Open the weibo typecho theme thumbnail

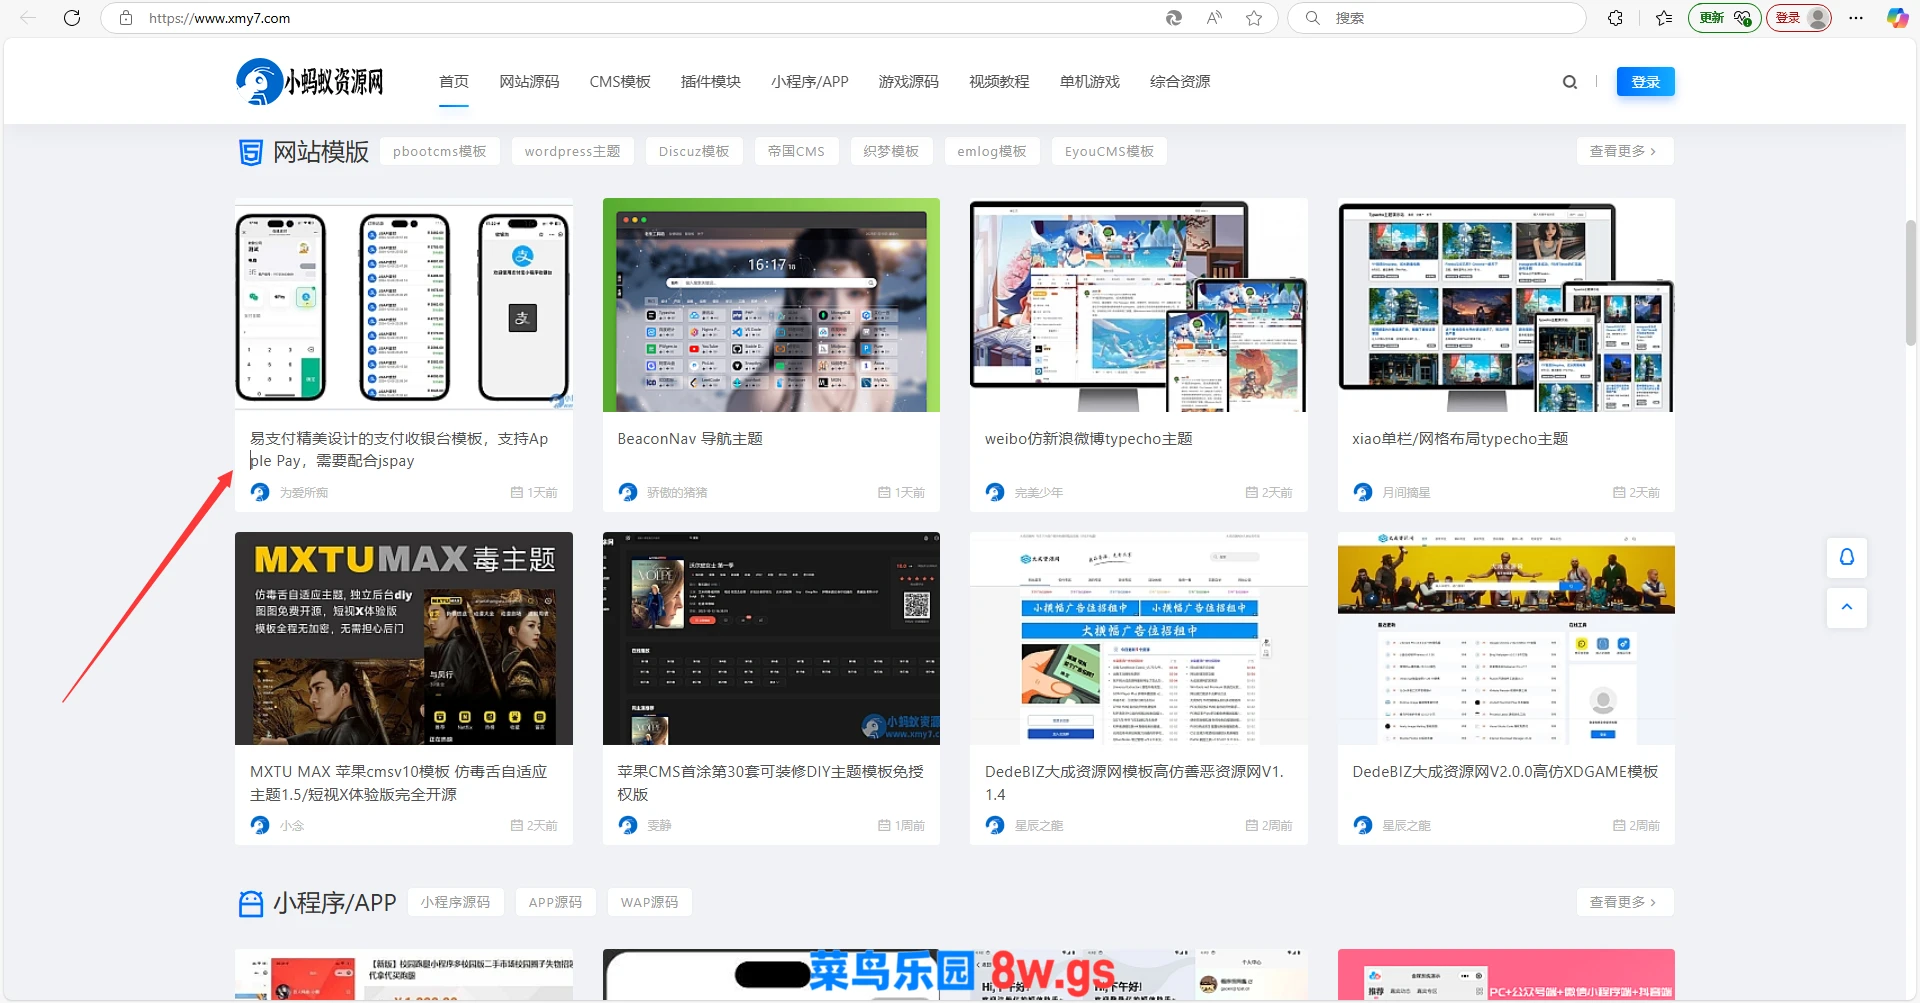[x=1139, y=305]
